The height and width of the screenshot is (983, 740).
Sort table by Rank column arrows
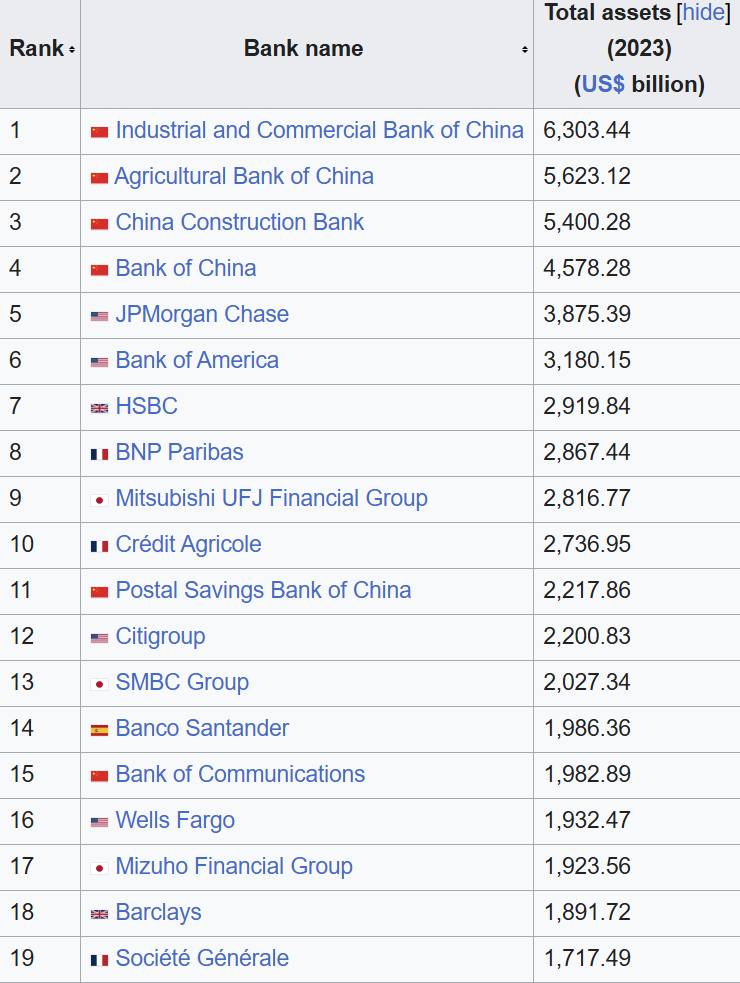[72, 49]
